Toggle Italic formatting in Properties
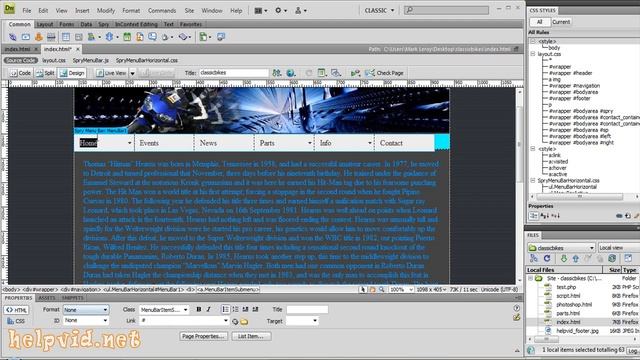Screen dimensions: 640x360 (x=209, y=309)
